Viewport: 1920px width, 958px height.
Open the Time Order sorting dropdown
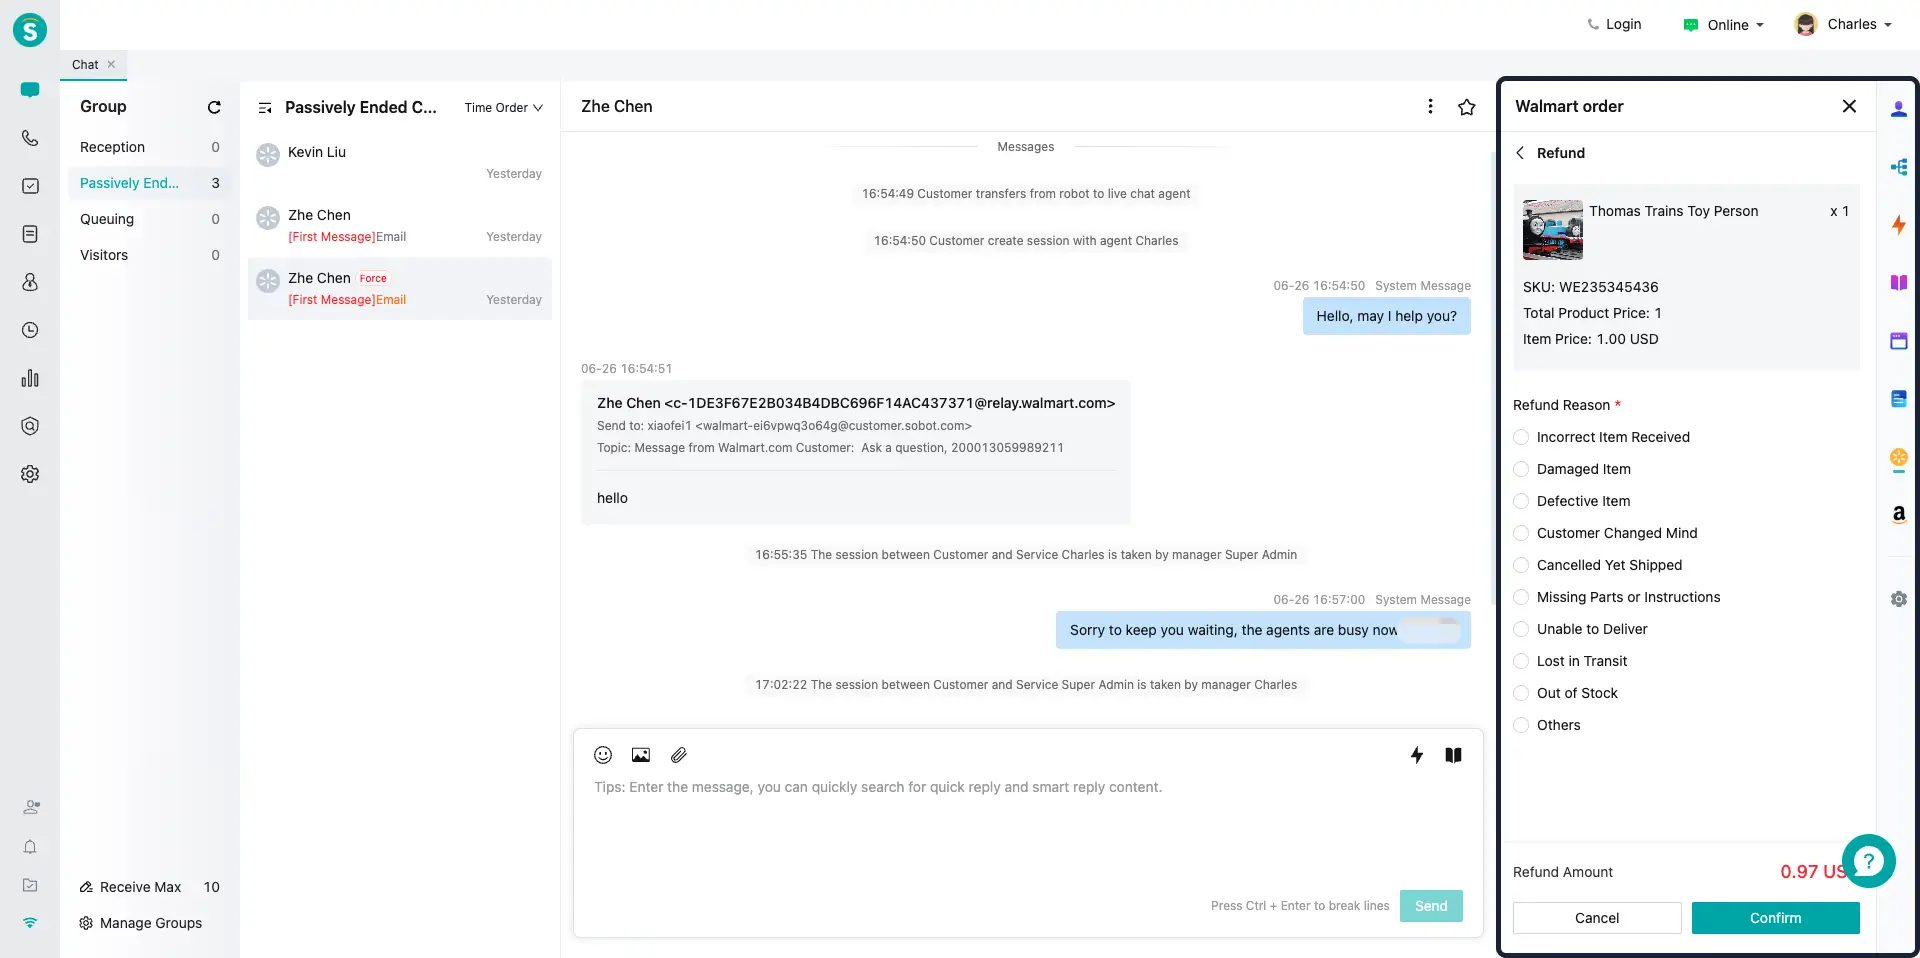(x=503, y=108)
